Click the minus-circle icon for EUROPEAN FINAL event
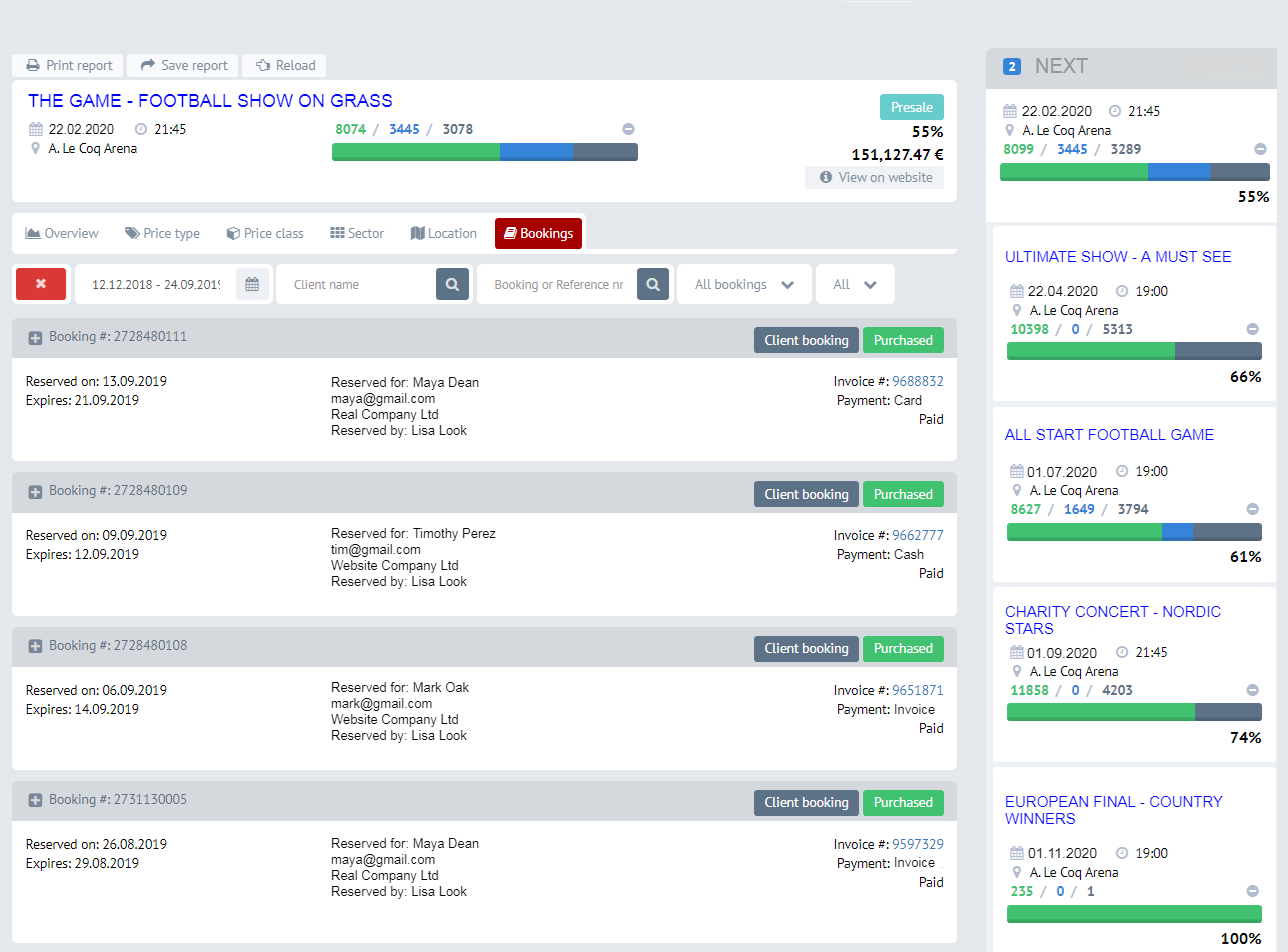 1252,891
